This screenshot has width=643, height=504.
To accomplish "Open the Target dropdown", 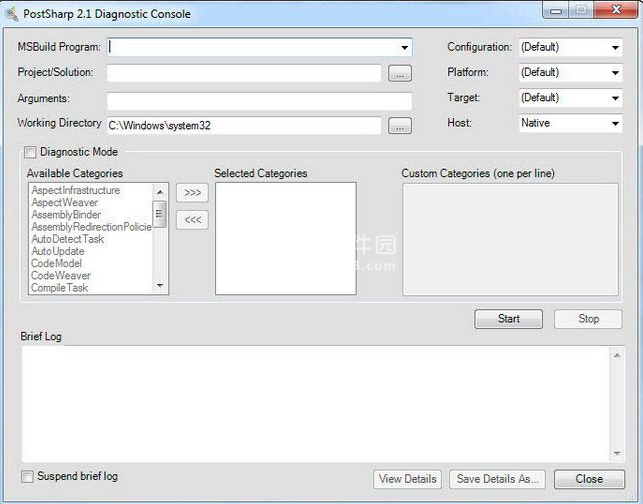I will tap(615, 98).
